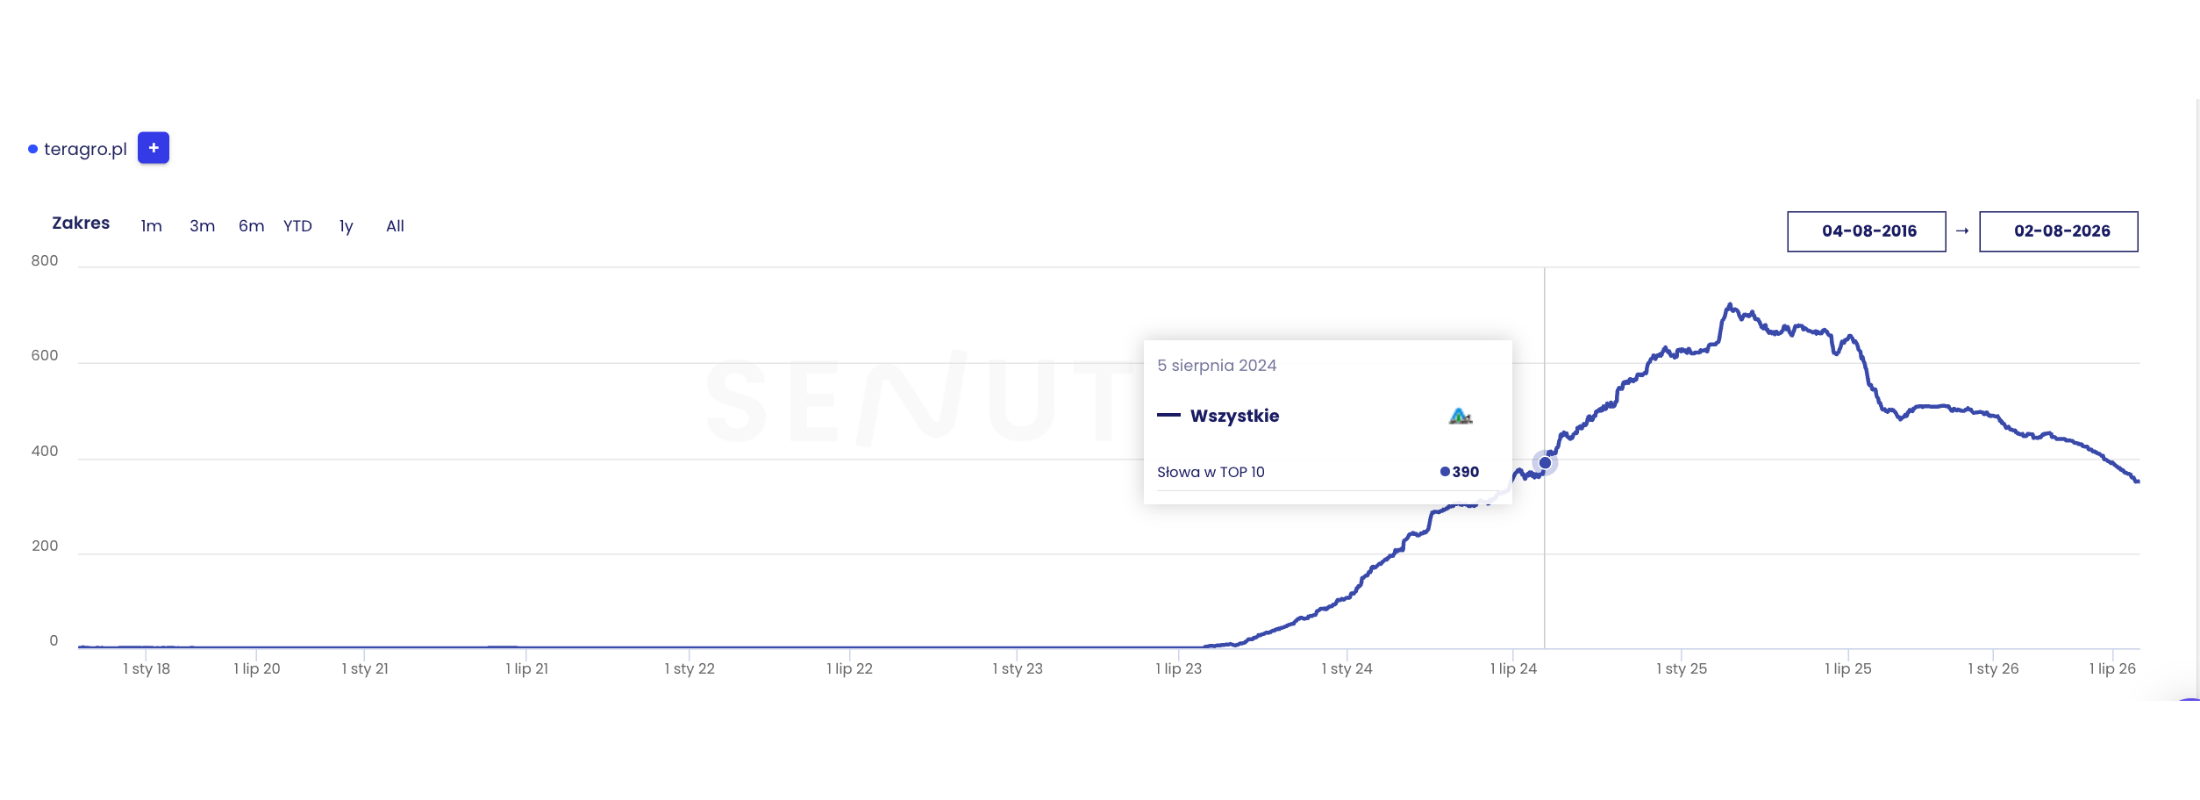Click the mountain icon in tooltip
The image size is (2200, 800).
(x=1460, y=416)
